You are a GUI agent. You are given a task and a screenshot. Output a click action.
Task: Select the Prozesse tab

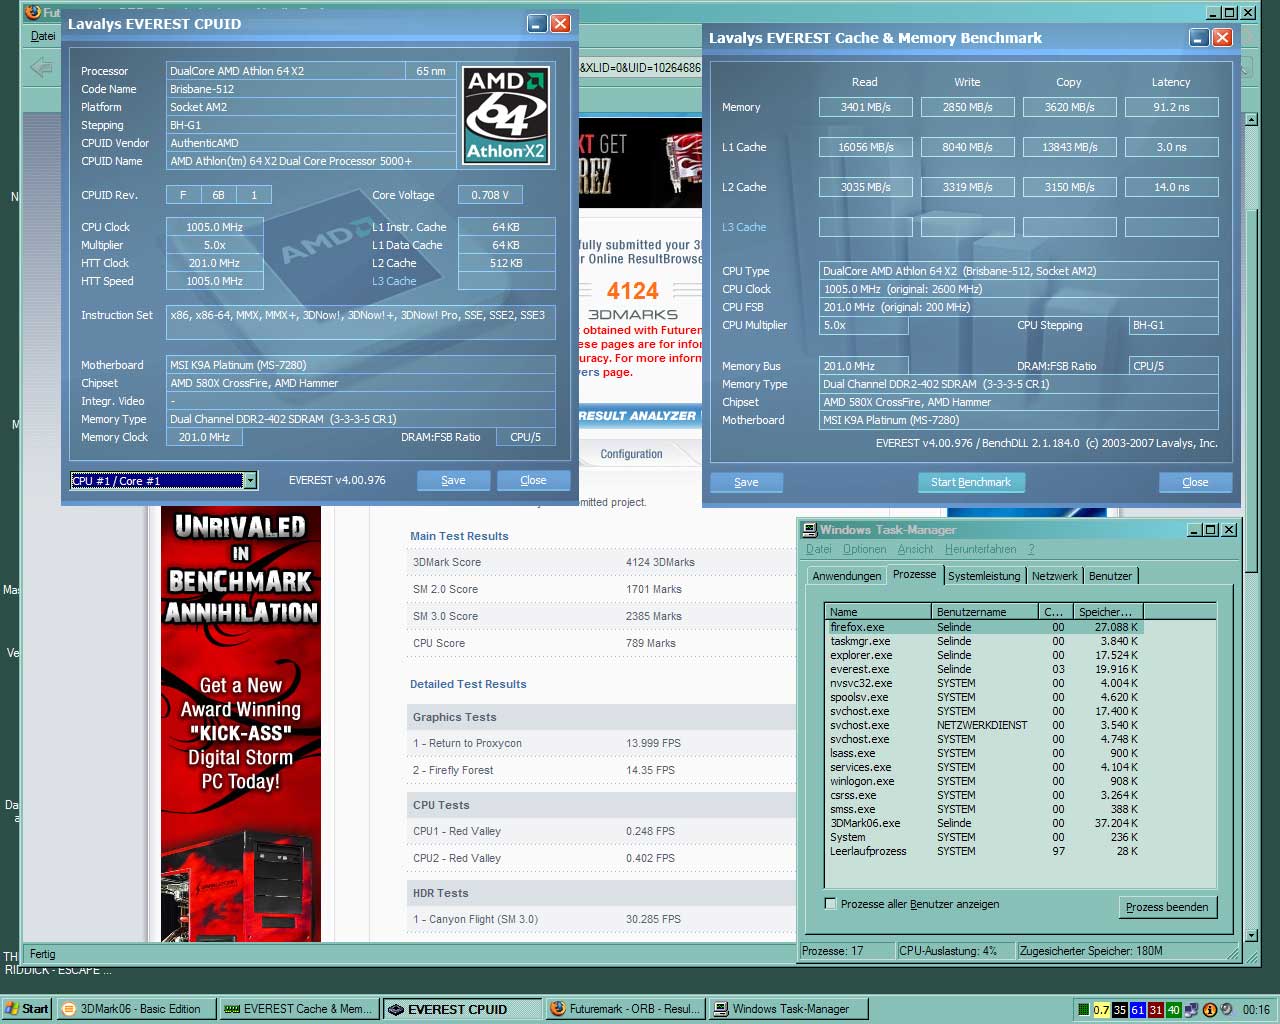click(914, 574)
